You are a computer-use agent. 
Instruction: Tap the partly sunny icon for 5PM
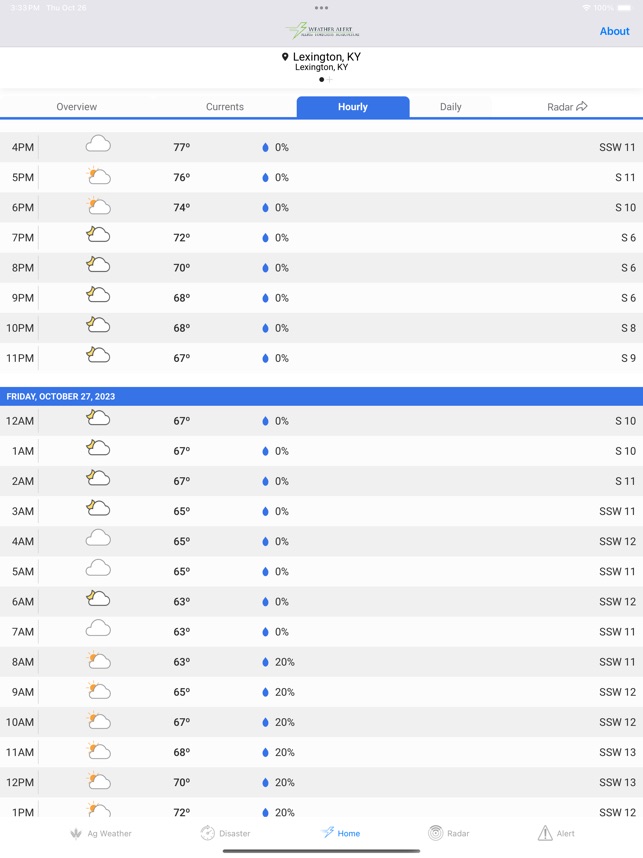click(x=99, y=176)
